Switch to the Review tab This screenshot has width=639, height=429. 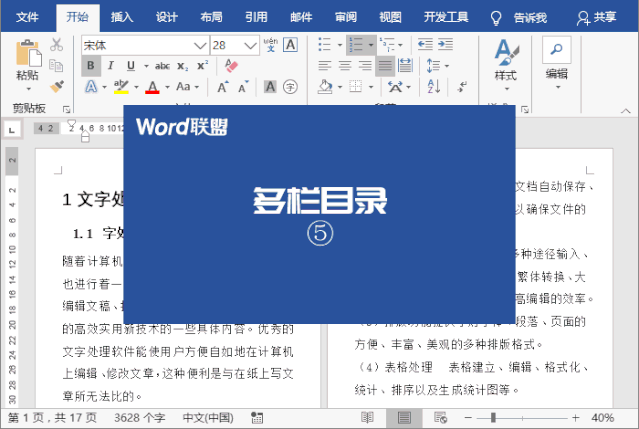pos(346,17)
